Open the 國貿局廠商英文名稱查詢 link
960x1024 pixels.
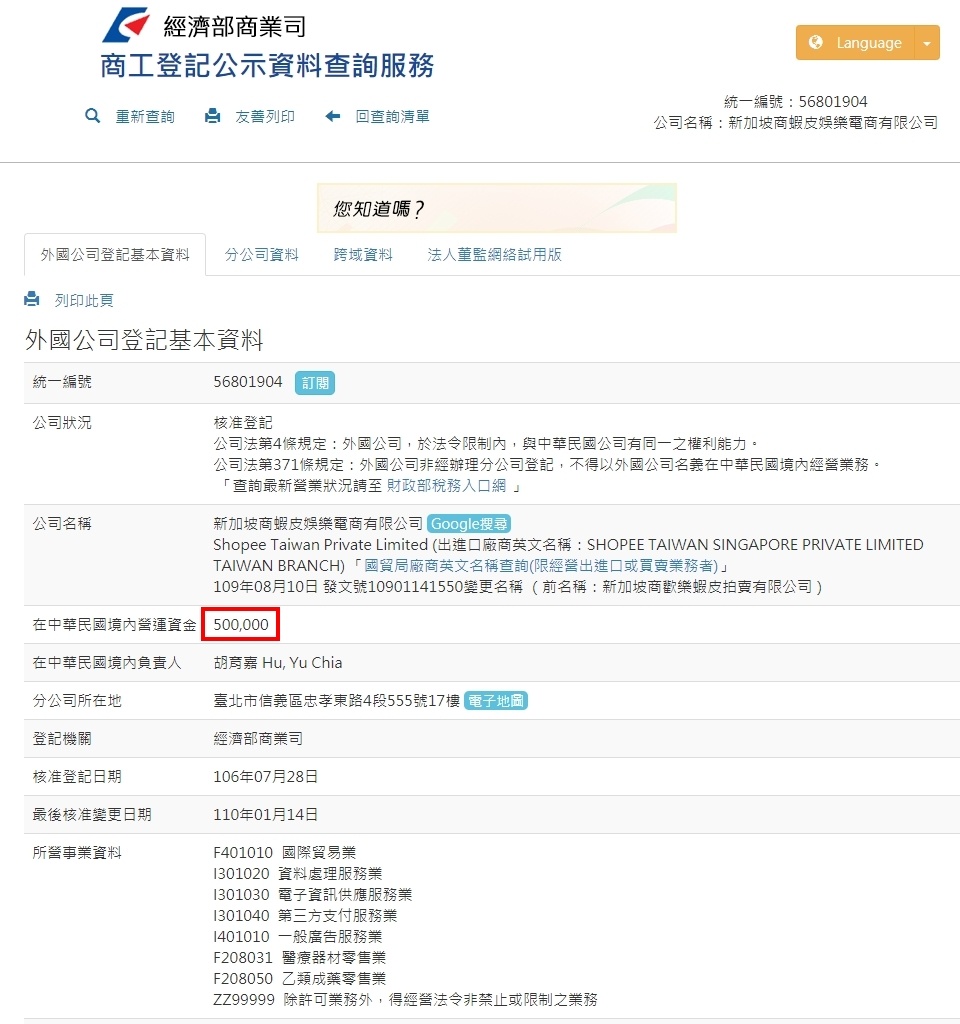click(541, 566)
